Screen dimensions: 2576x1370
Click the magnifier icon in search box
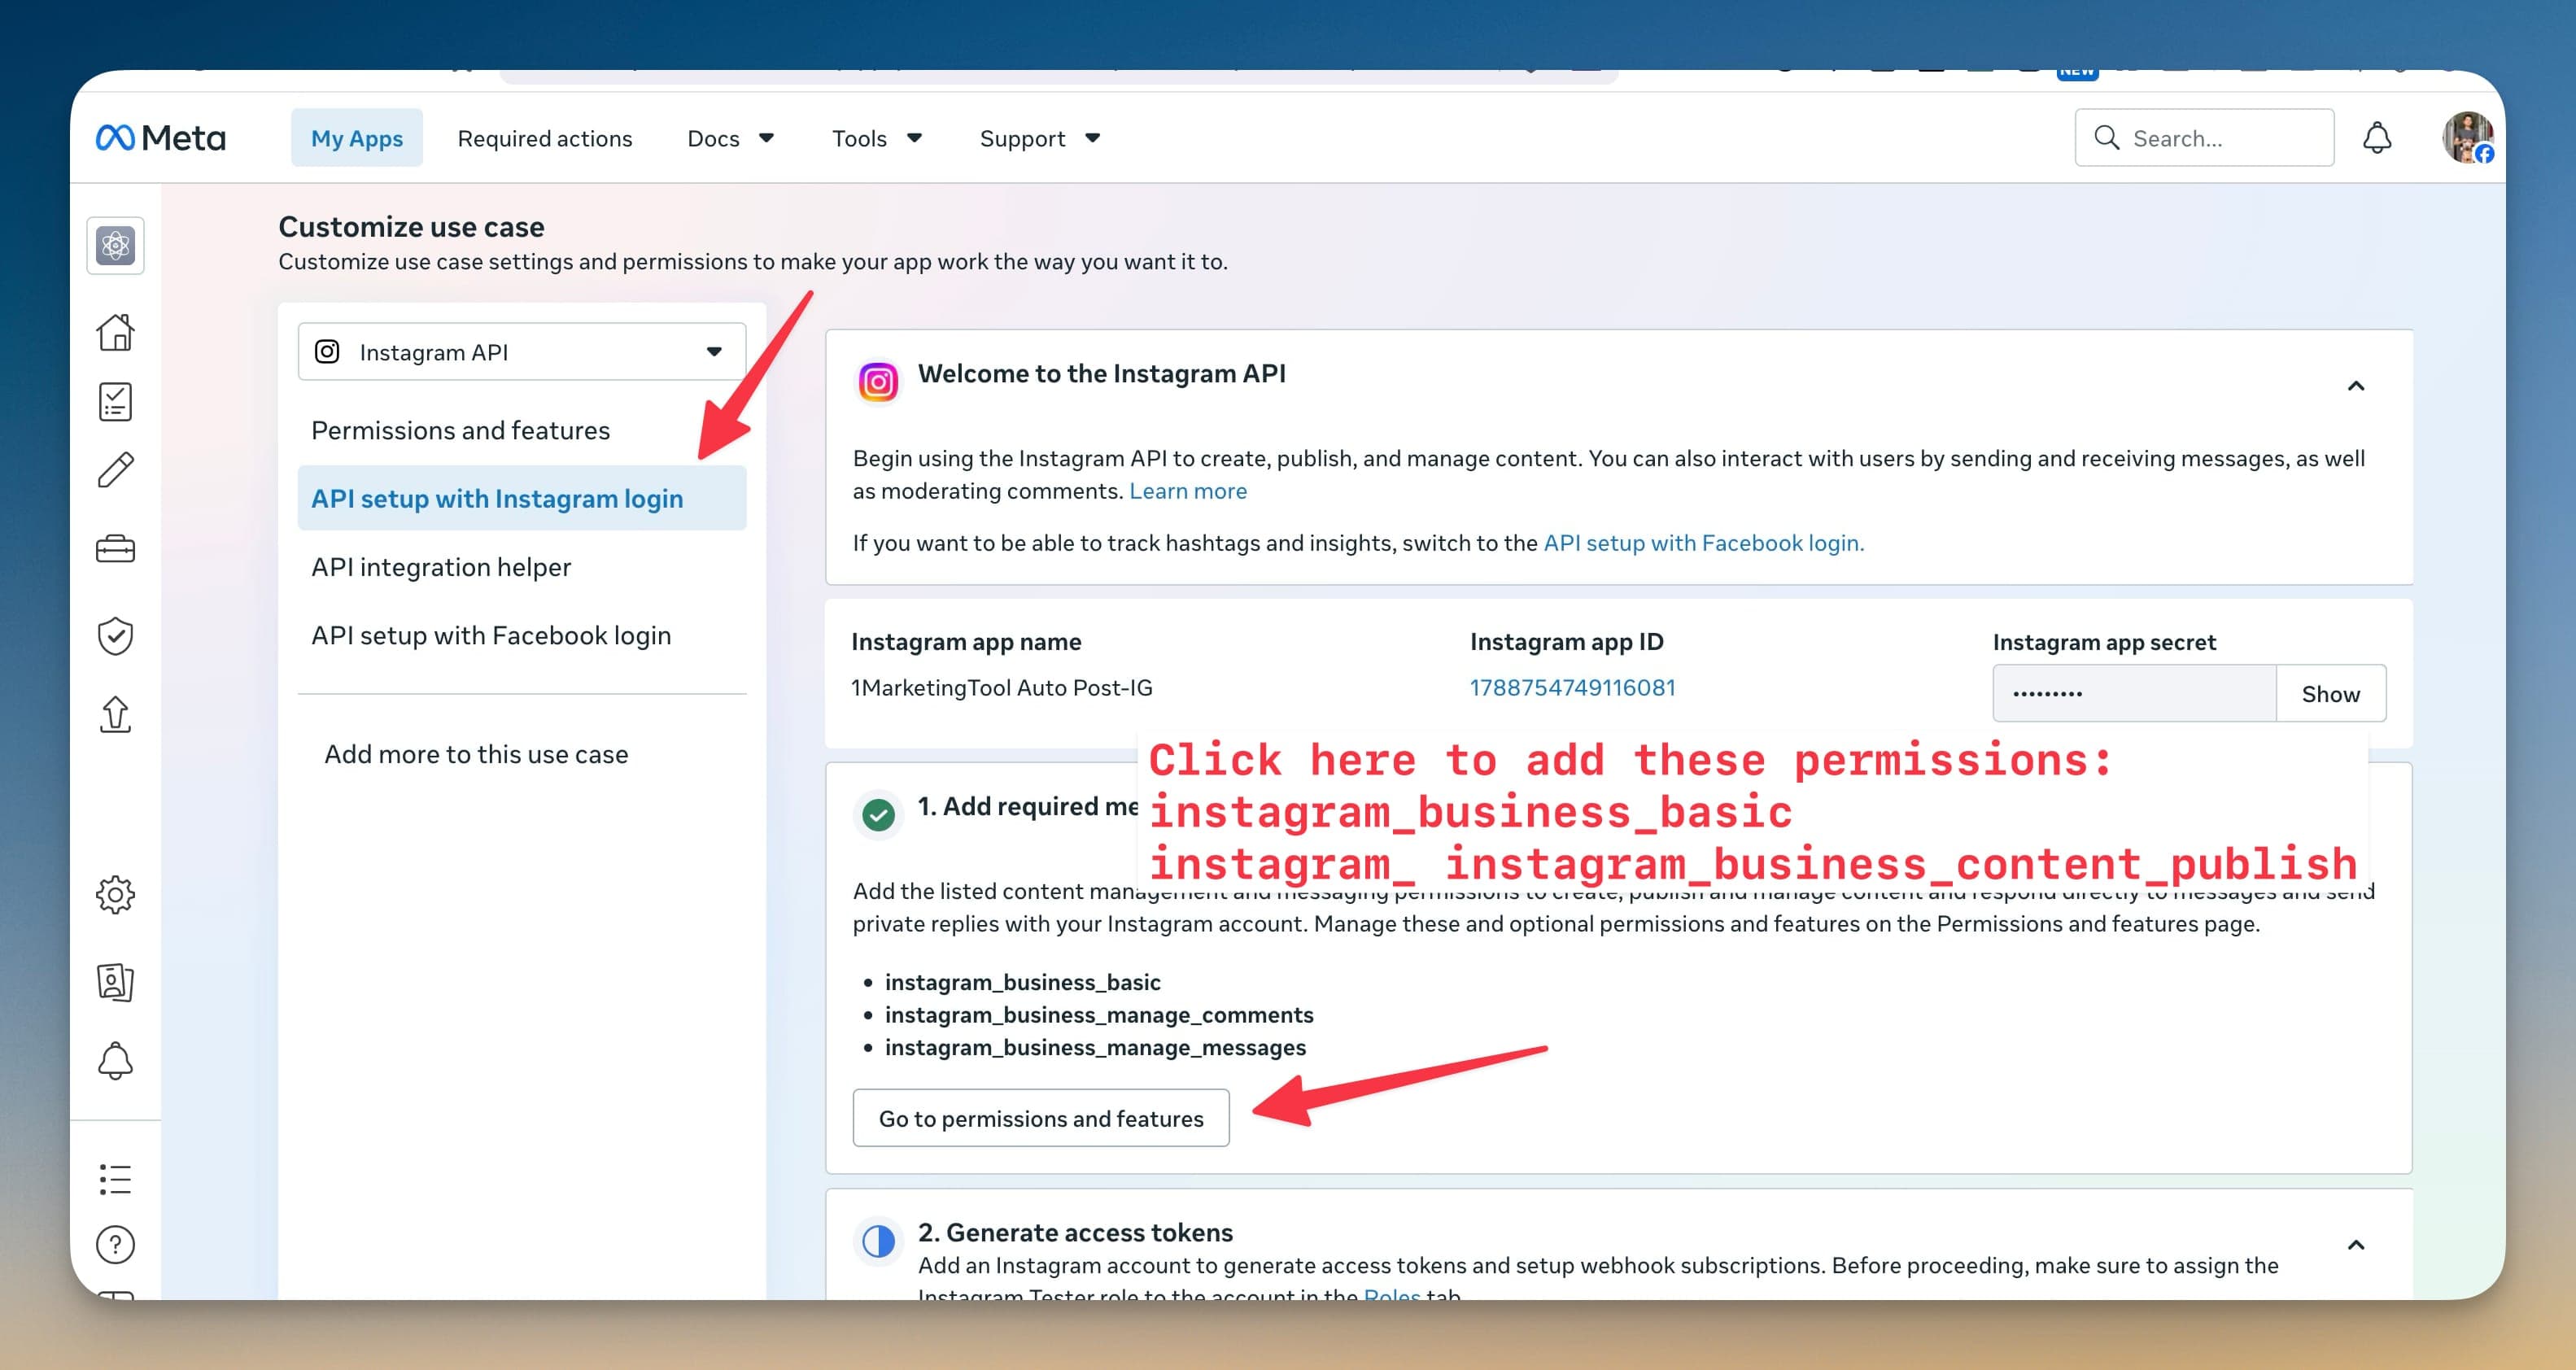coord(2107,138)
